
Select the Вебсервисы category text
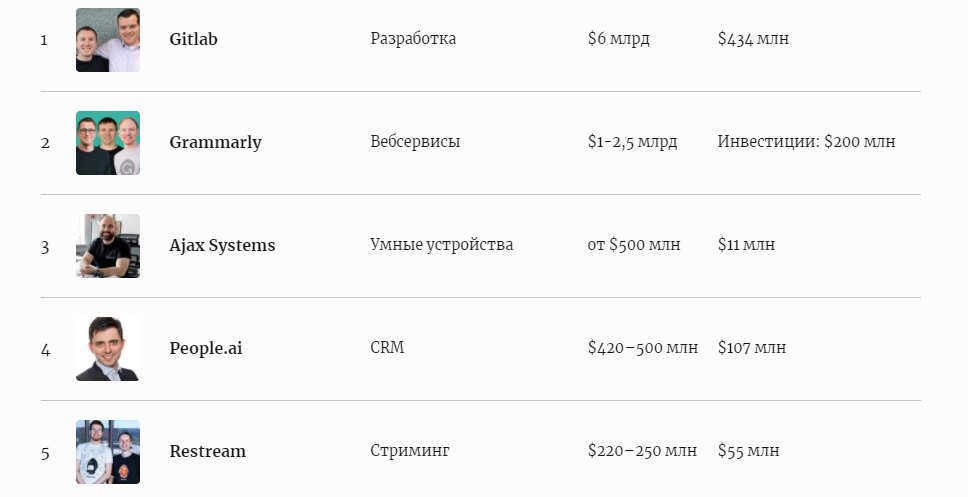tap(415, 142)
